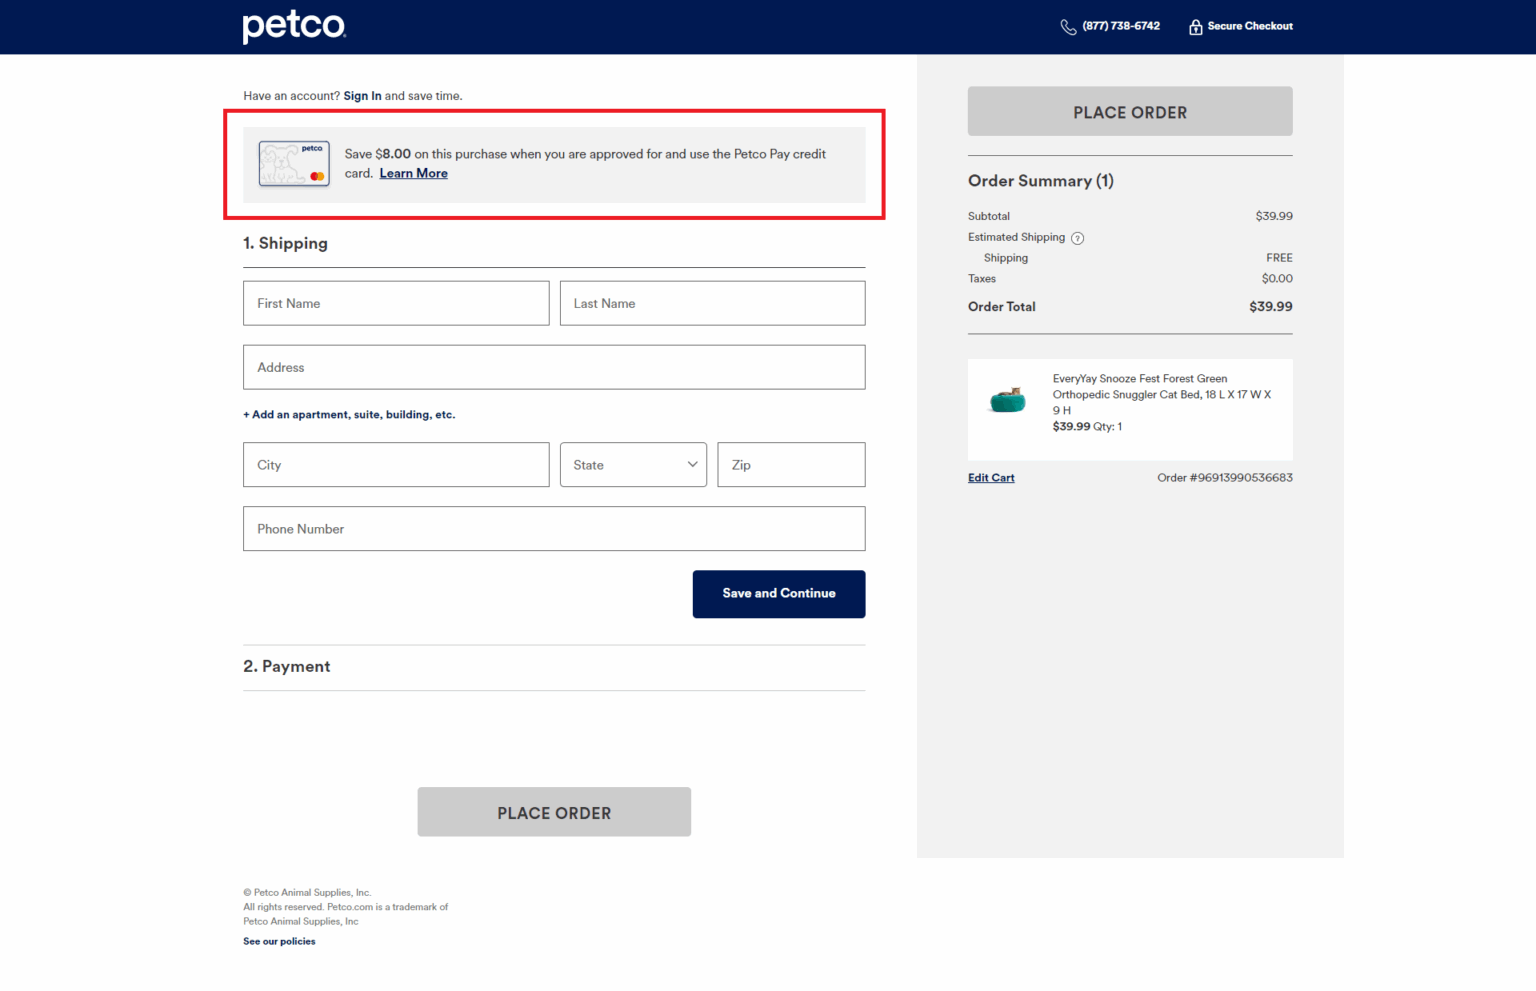Click the Secure Checkout lock icon
Screen dimensions: 1536x991
pyautogui.click(x=1195, y=26)
